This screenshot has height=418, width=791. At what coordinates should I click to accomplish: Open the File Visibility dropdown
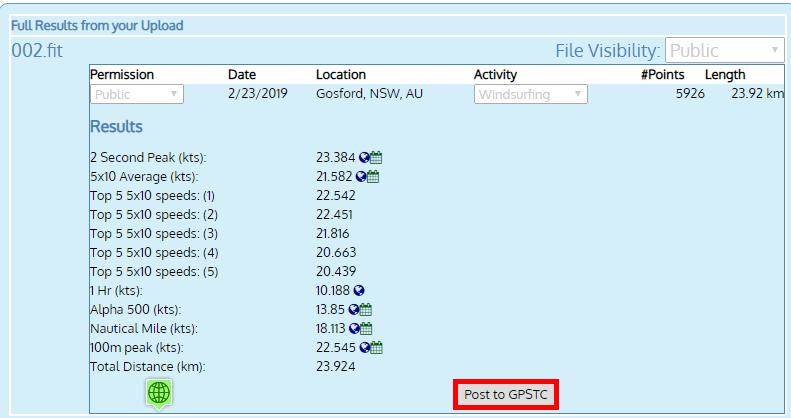(x=726, y=50)
